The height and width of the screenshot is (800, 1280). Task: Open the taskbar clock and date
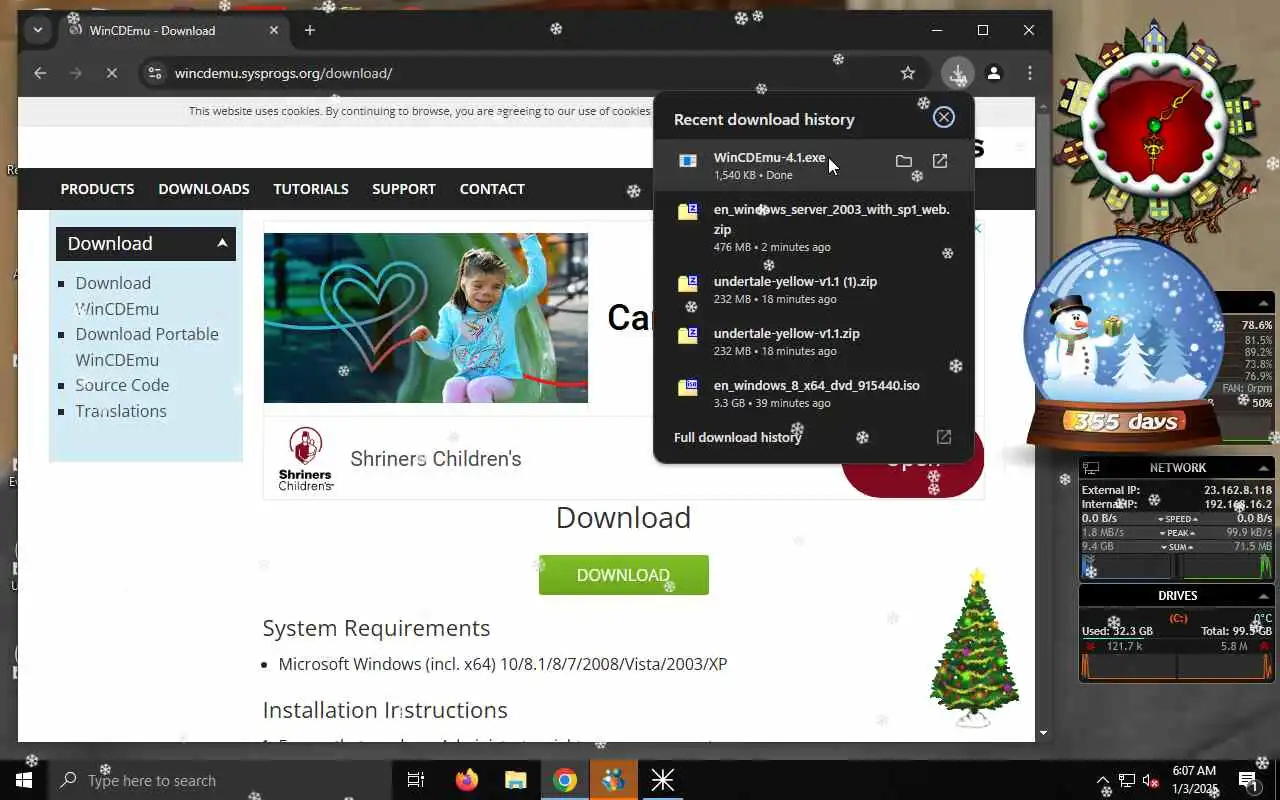click(x=1195, y=780)
